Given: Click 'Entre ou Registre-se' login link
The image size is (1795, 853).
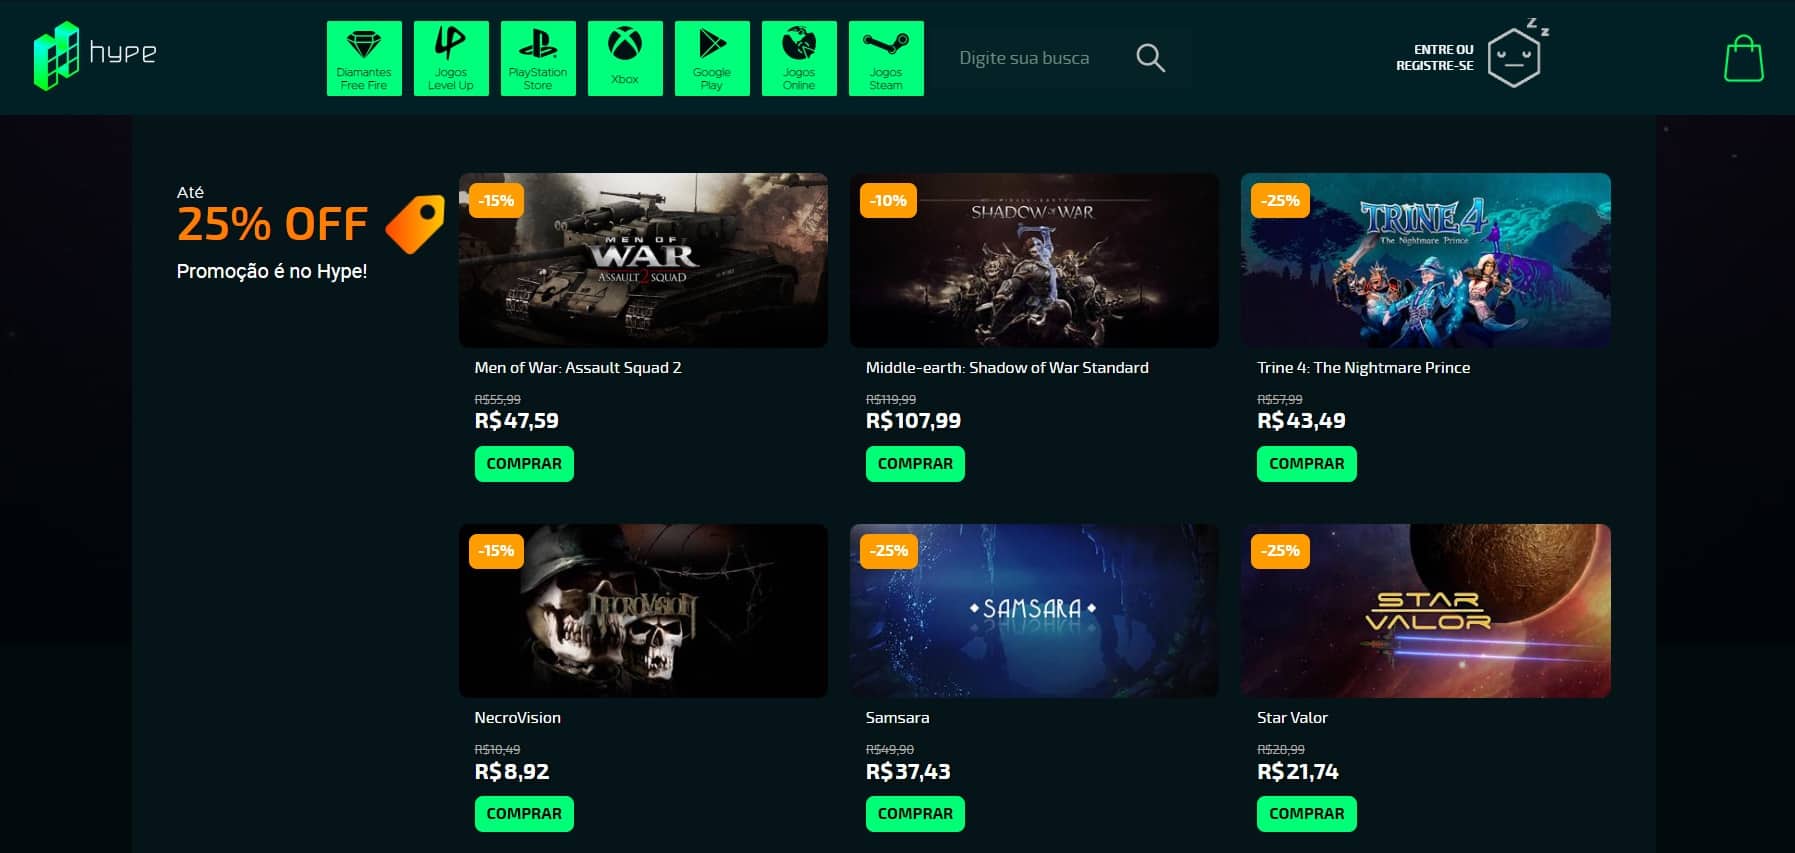Looking at the screenshot, I should (x=1434, y=57).
